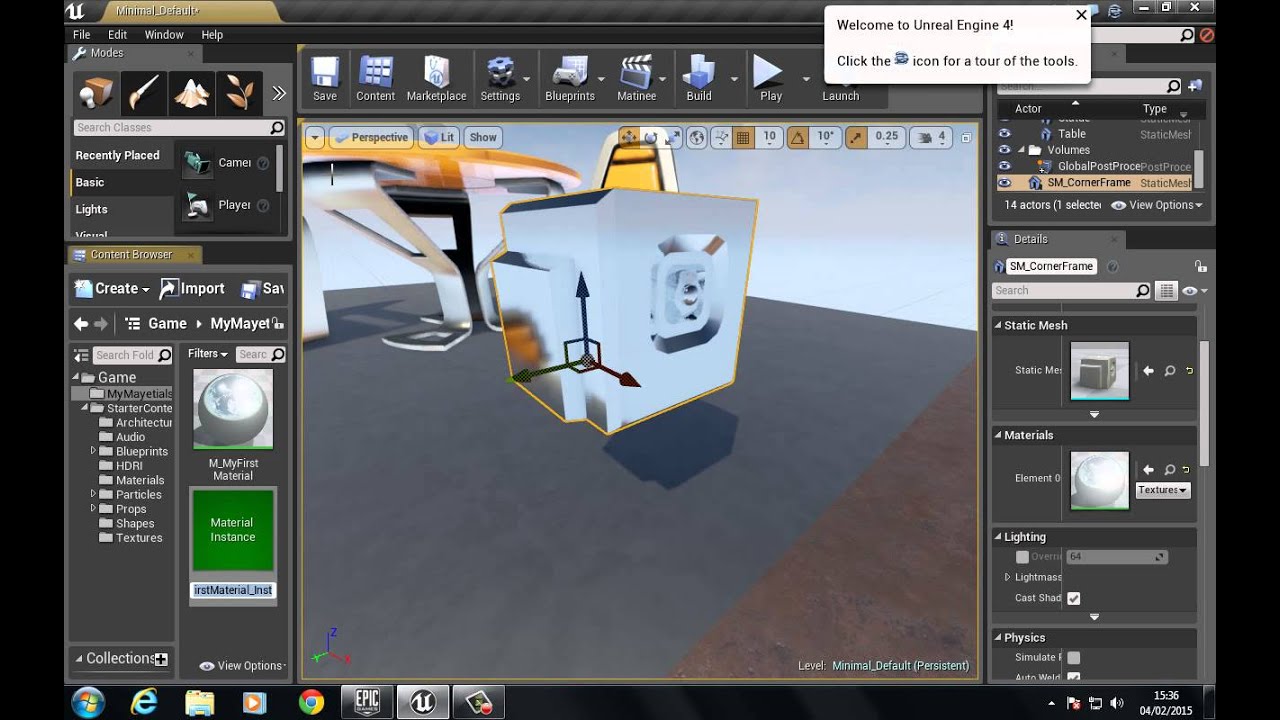Open Textures dropdown under Materials
Viewport: 1280px width, 720px height.
(x=1163, y=490)
